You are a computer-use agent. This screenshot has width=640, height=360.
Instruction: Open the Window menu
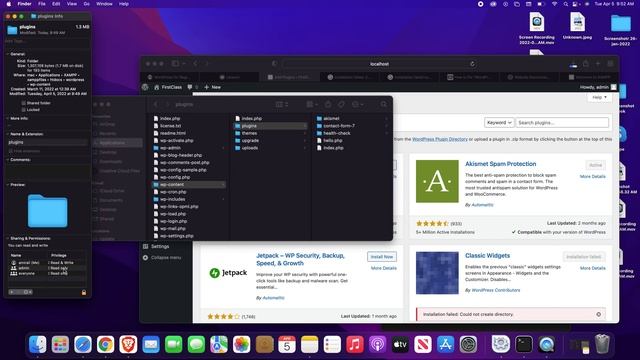click(x=104, y=4)
